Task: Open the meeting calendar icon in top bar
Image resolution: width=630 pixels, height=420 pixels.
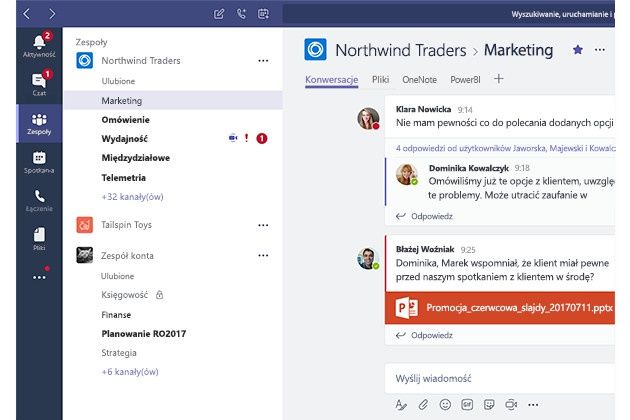Action: (x=263, y=14)
